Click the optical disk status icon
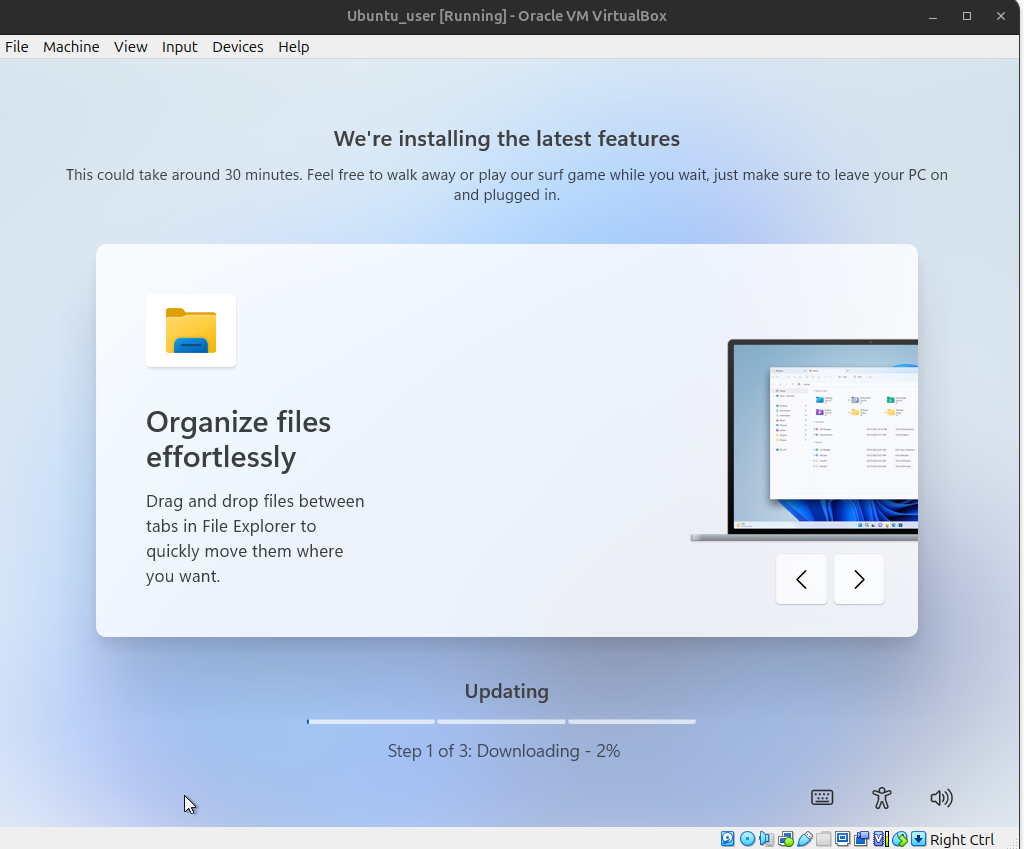1024x849 pixels. pos(747,839)
